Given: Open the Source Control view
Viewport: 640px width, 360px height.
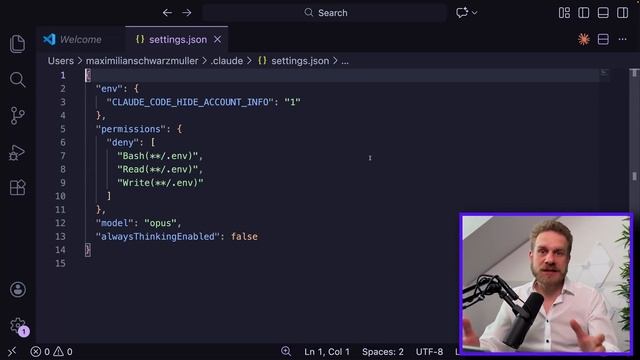Looking at the screenshot, I should (18, 116).
